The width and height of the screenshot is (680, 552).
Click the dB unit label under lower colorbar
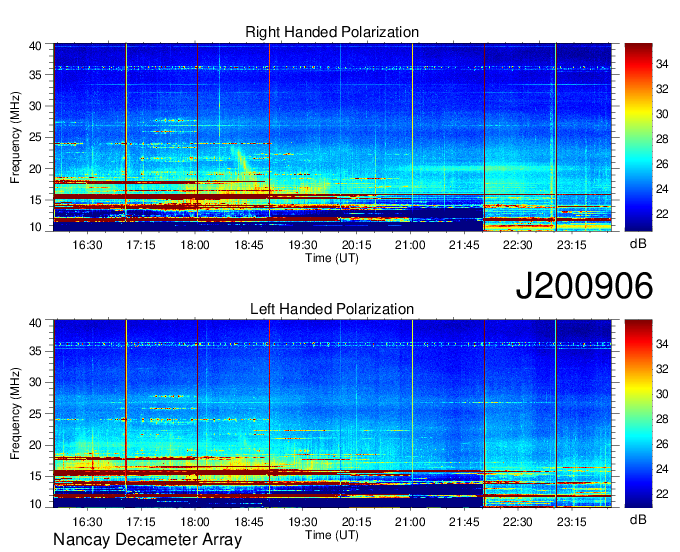(638, 519)
